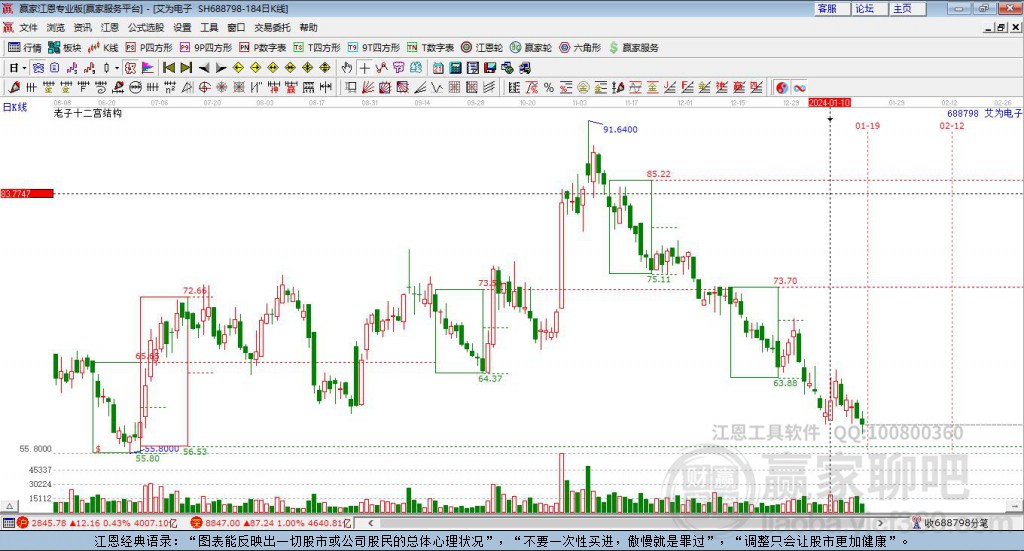Click the 深 index 8847.00 status entry
Screen dimensions: 1024x551
(x=270, y=523)
